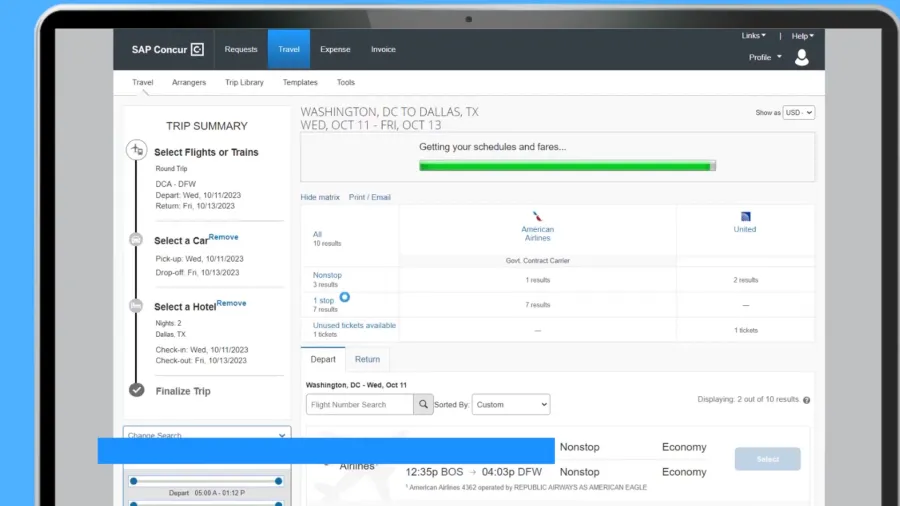Click the Finalize Trip step label
This screenshot has width=900, height=506.
(x=183, y=391)
